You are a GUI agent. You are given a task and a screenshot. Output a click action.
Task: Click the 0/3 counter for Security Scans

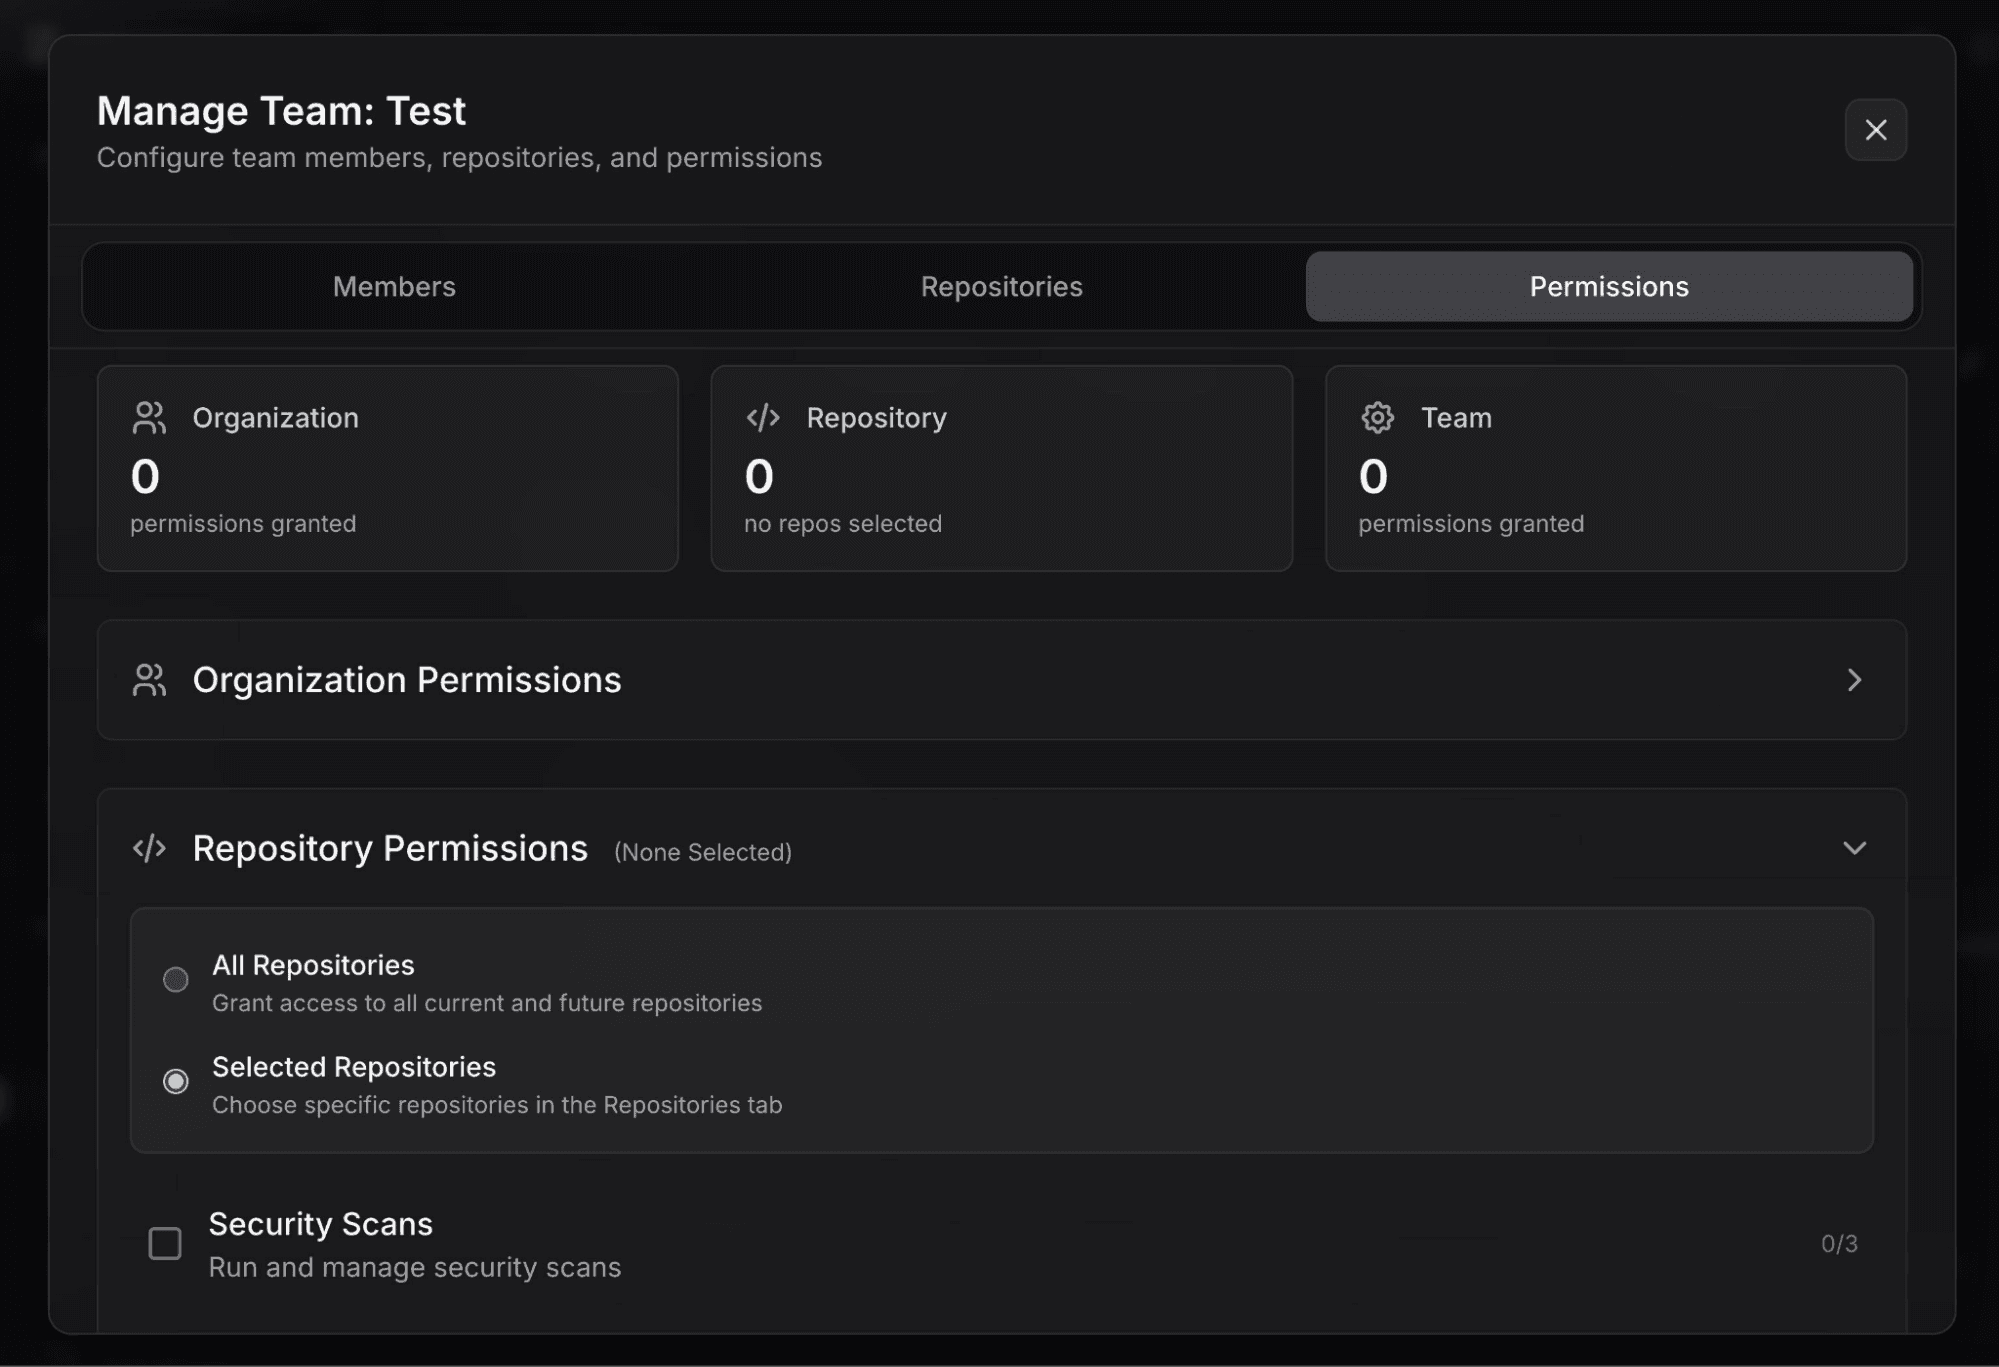click(x=1838, y=1244)
